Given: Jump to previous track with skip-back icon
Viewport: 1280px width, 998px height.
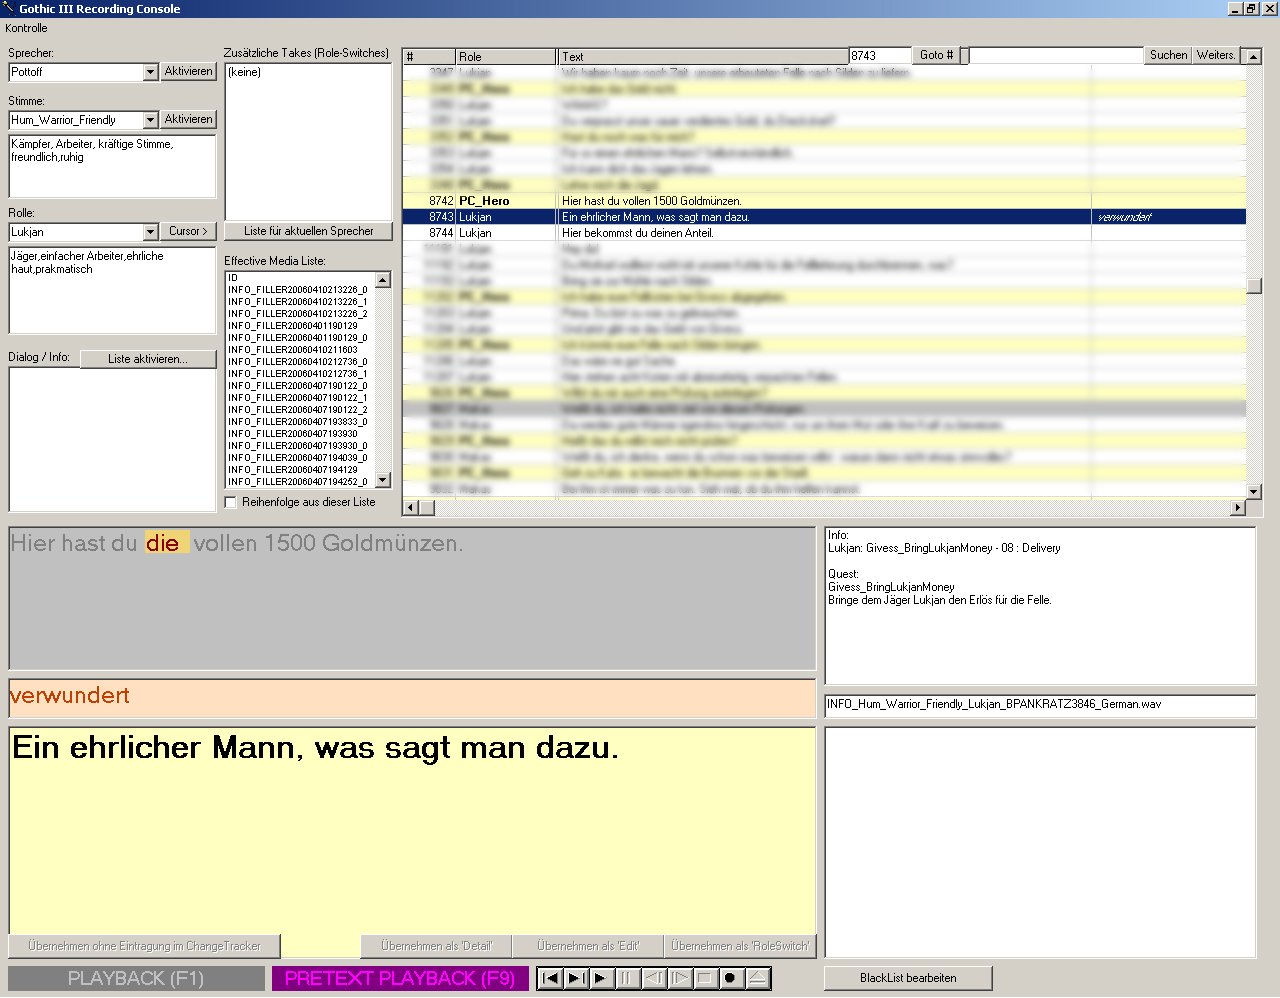Looking at the screenshot, I should (549, 978).
